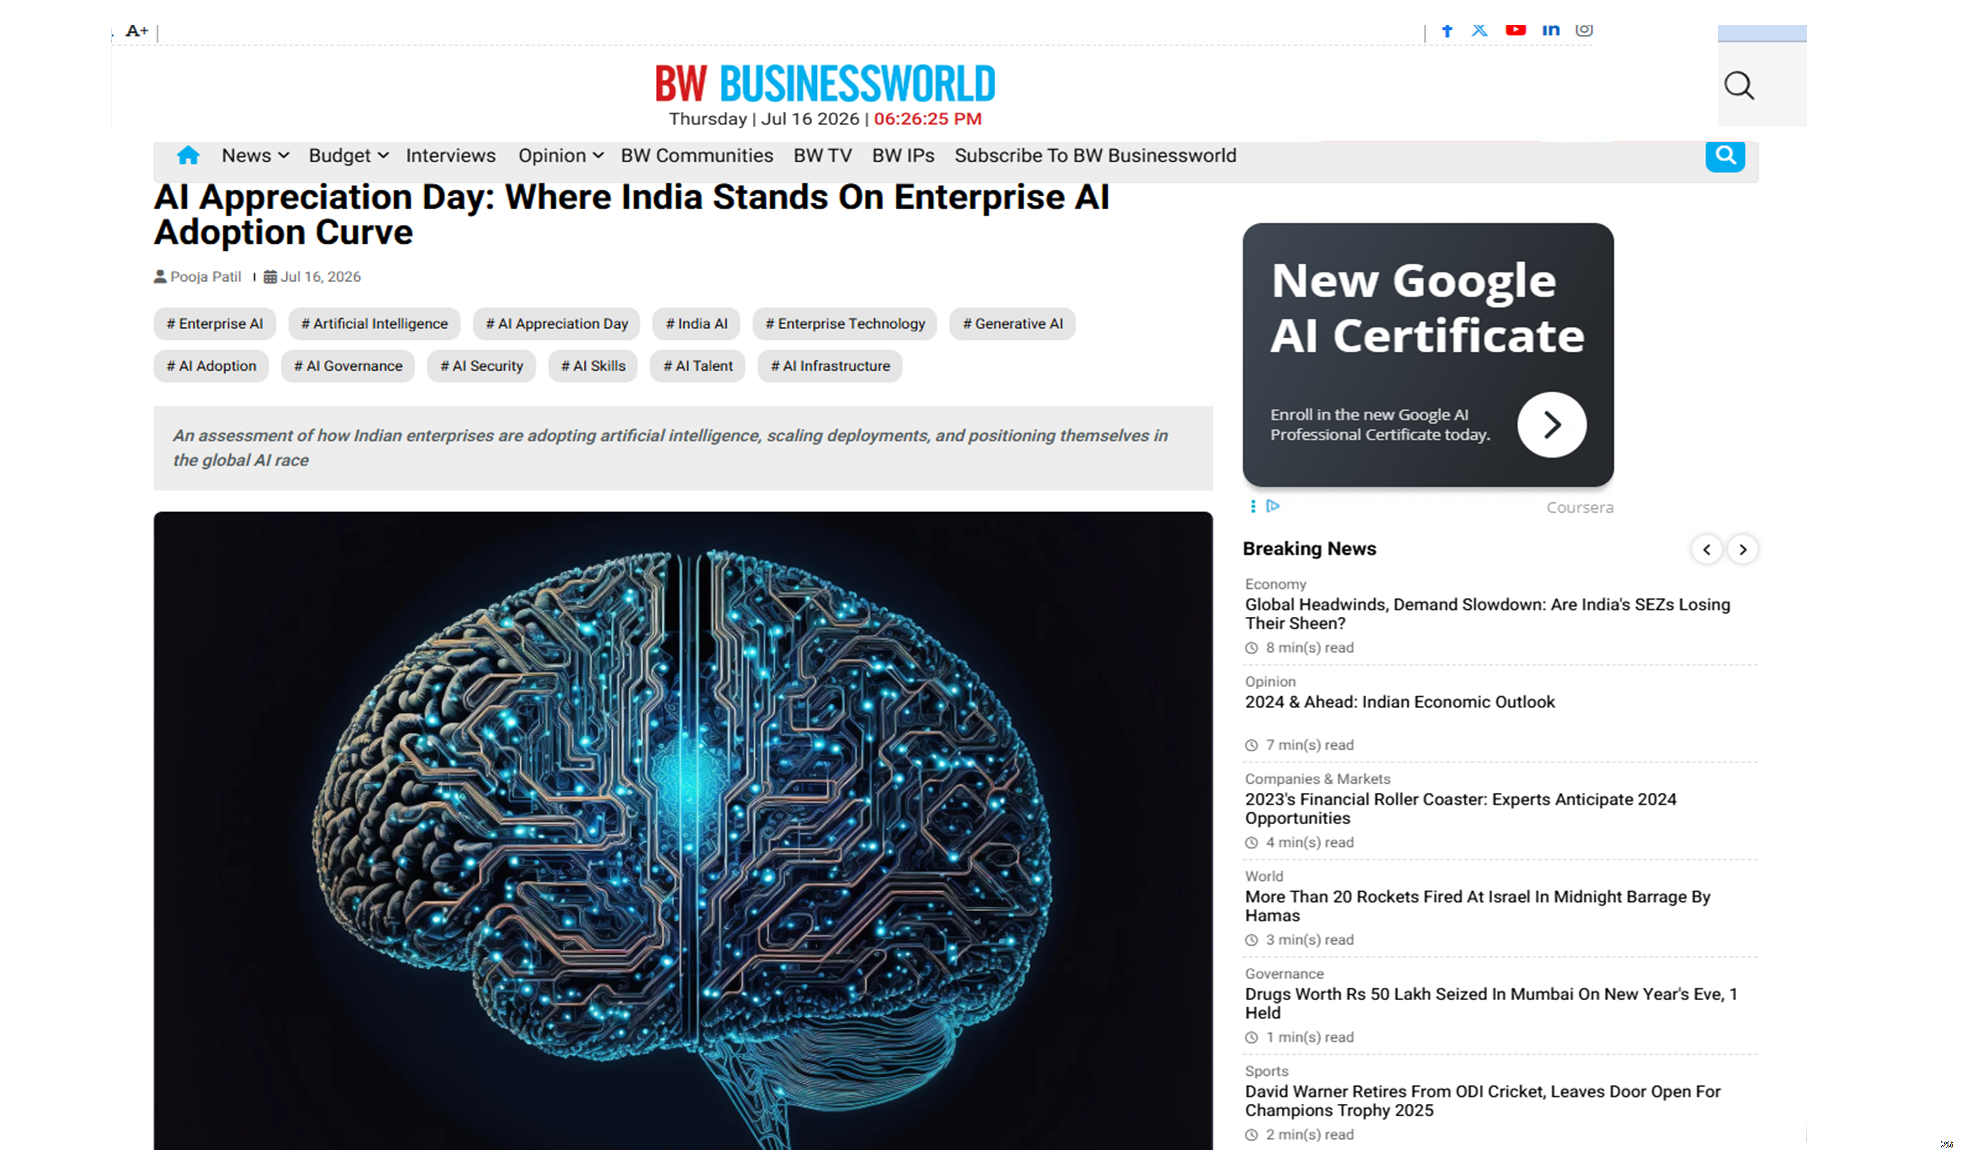Show next Breaking News items
Screen dimensions: 1976x1151
pyautogui.click(x=1743, y=549)
